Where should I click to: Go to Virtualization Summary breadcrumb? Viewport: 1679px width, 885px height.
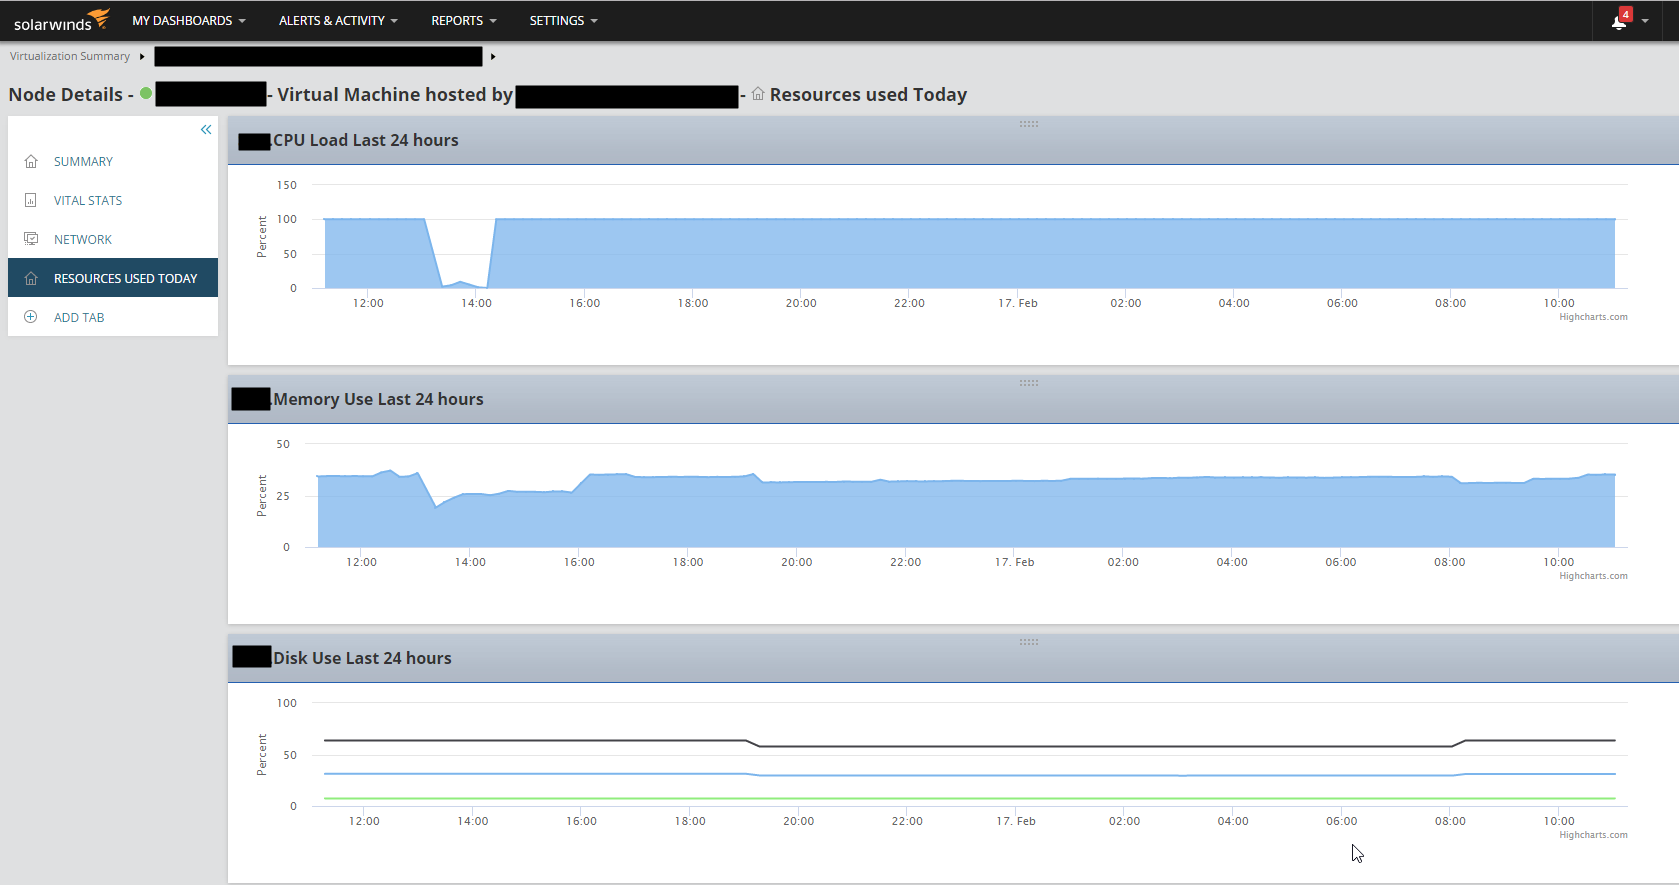(x=70, y=56)
